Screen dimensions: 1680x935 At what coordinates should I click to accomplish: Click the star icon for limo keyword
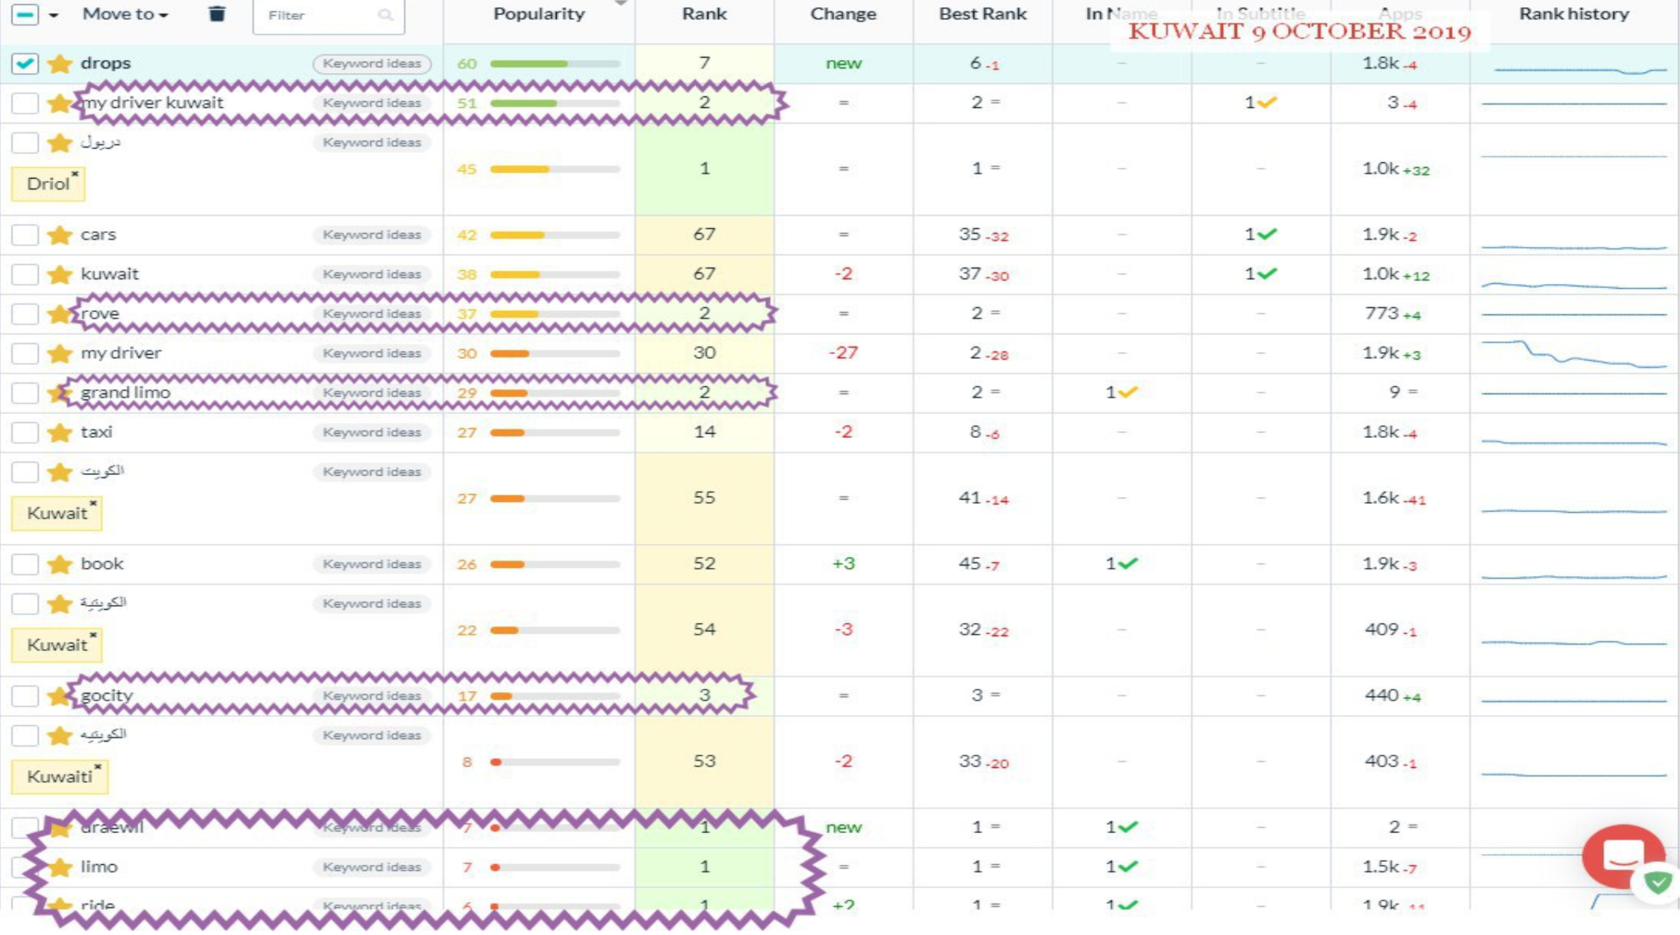60,867
